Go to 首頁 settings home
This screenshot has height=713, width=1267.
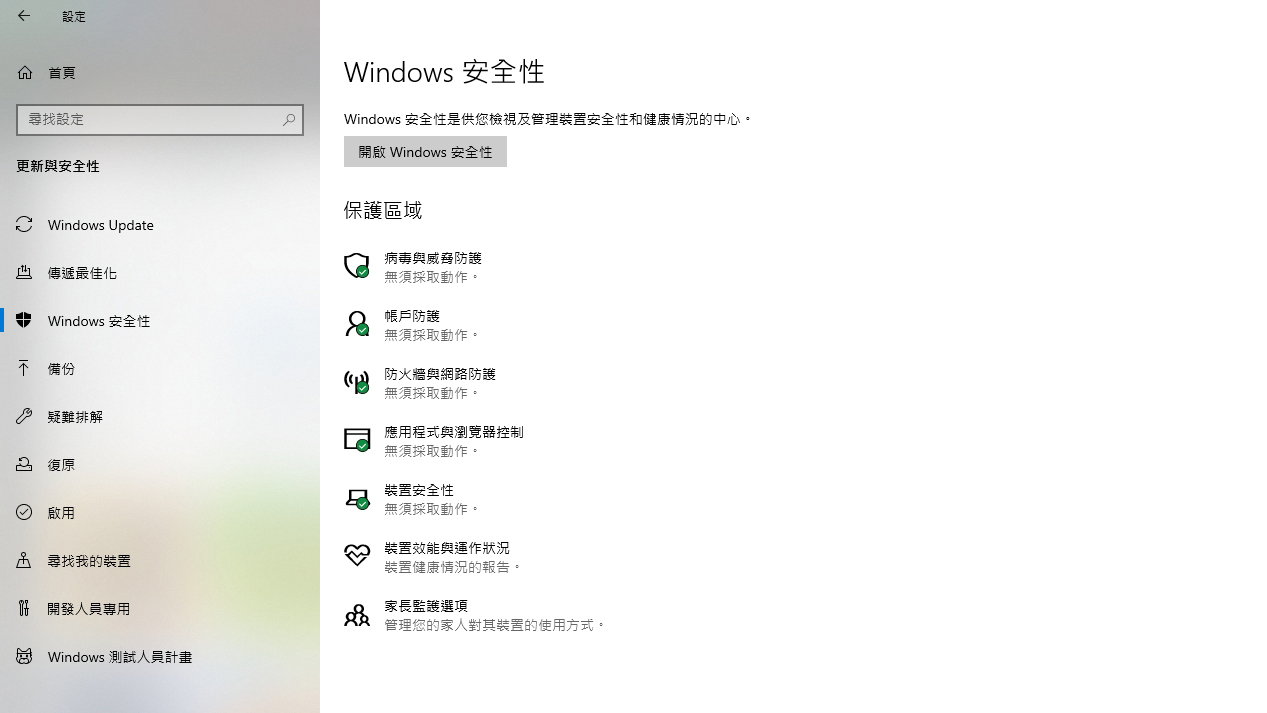[x=160, y=72]
